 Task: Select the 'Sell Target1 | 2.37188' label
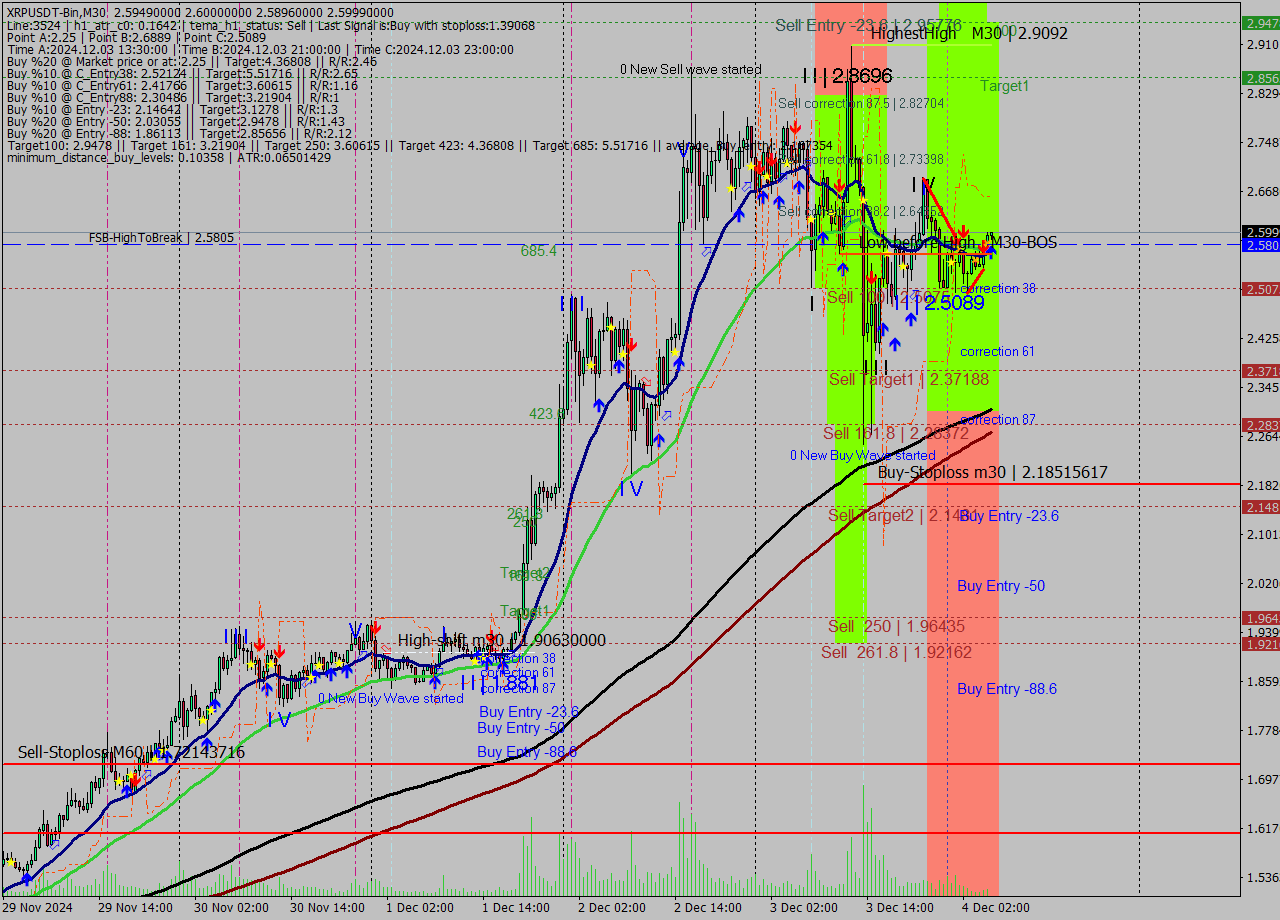pyautogui.click(x=909, y=379)
